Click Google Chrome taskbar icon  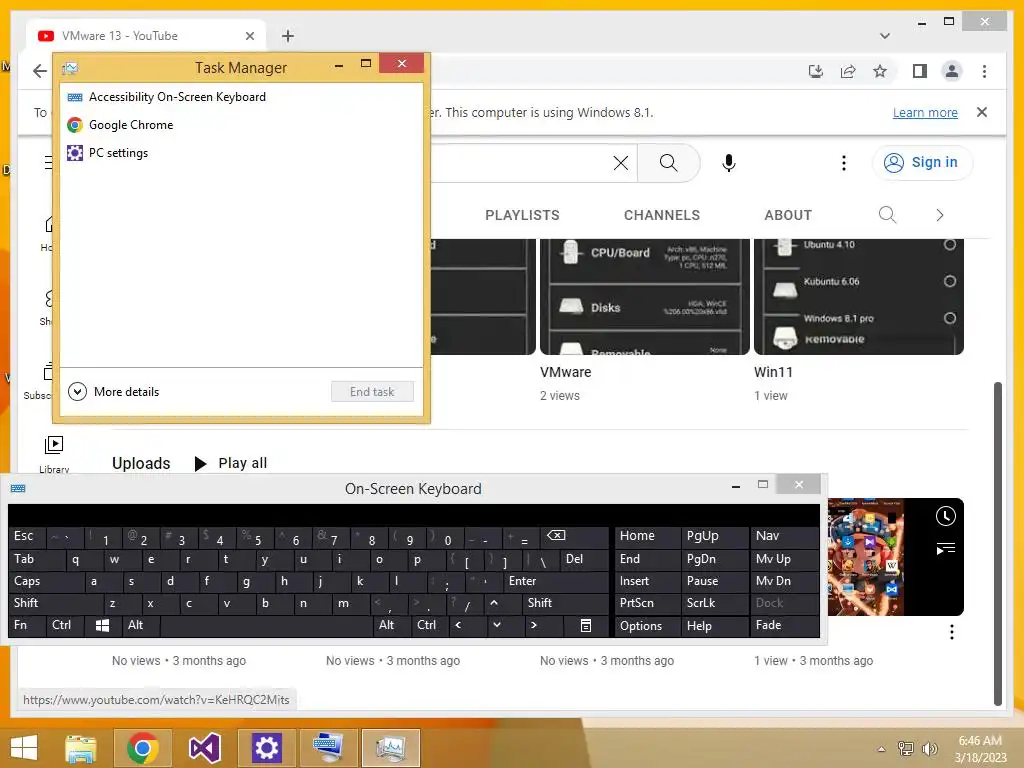pyautogui.click(x=142, y=748)
